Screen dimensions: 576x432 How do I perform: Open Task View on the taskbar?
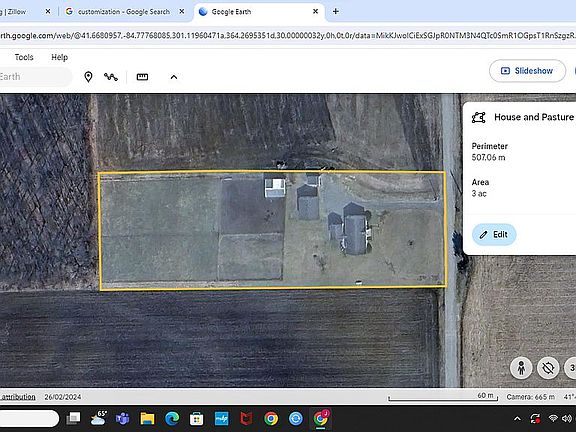(73, 418)
